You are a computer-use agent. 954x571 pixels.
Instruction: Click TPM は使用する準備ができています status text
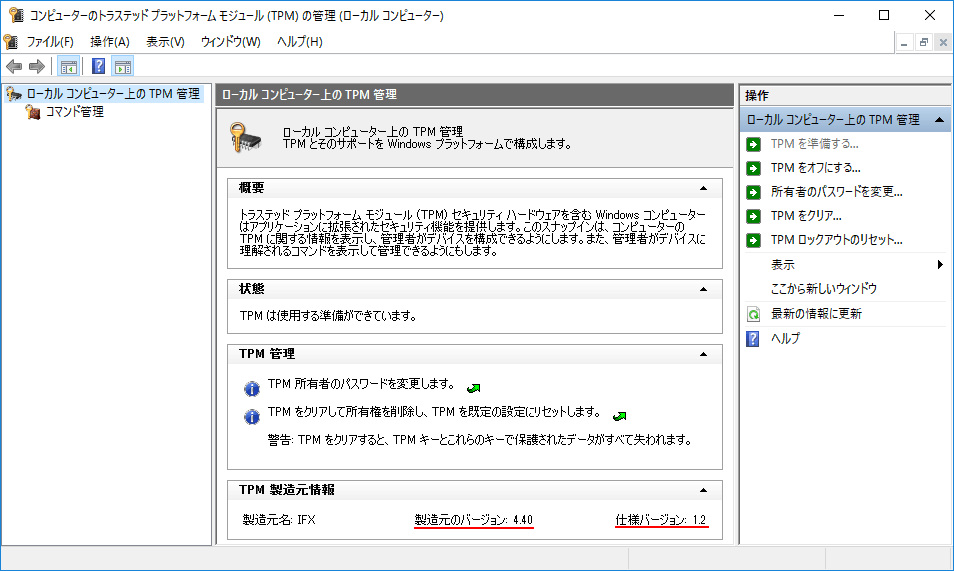[x=328, y=316]
